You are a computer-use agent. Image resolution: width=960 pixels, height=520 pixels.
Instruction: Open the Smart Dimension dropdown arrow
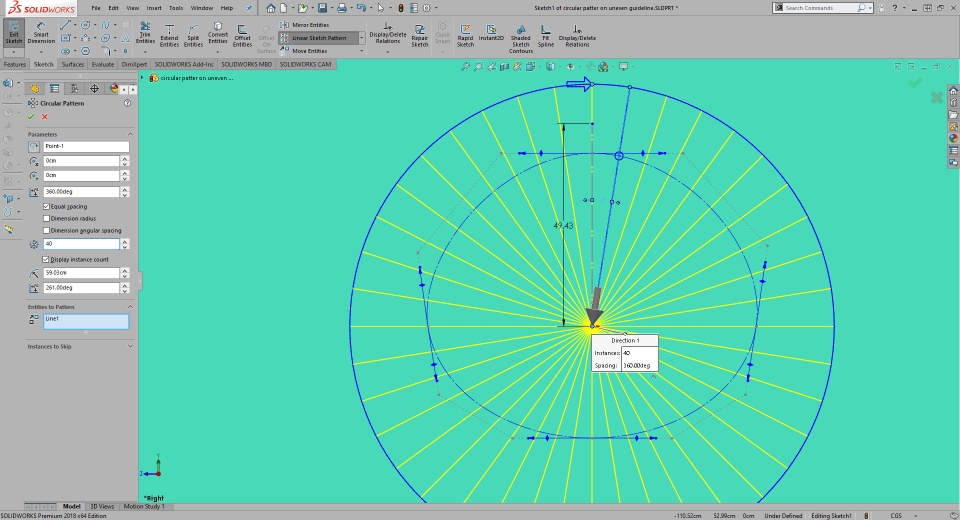tap(41, 51)
